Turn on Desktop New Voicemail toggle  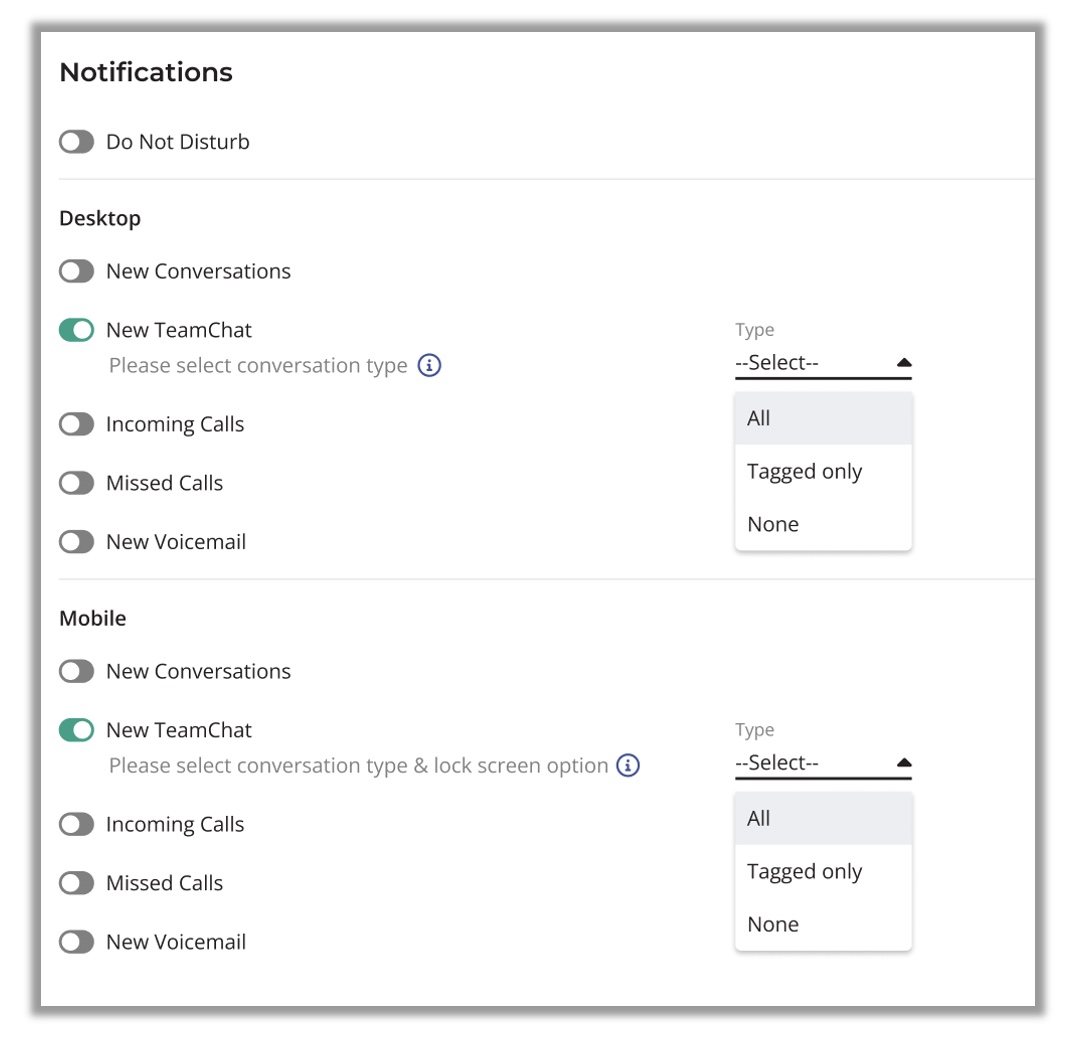(x=77, y=541)
